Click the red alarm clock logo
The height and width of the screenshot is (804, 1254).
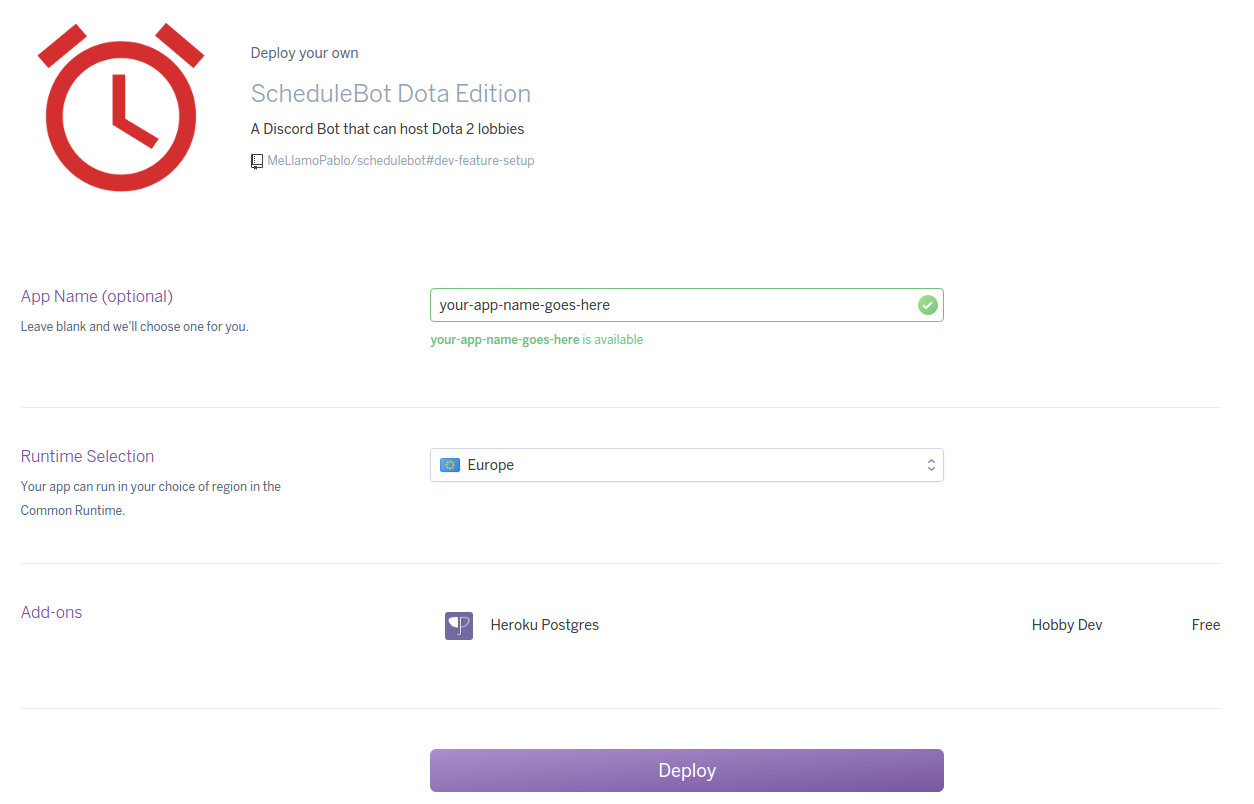point(121,106)
